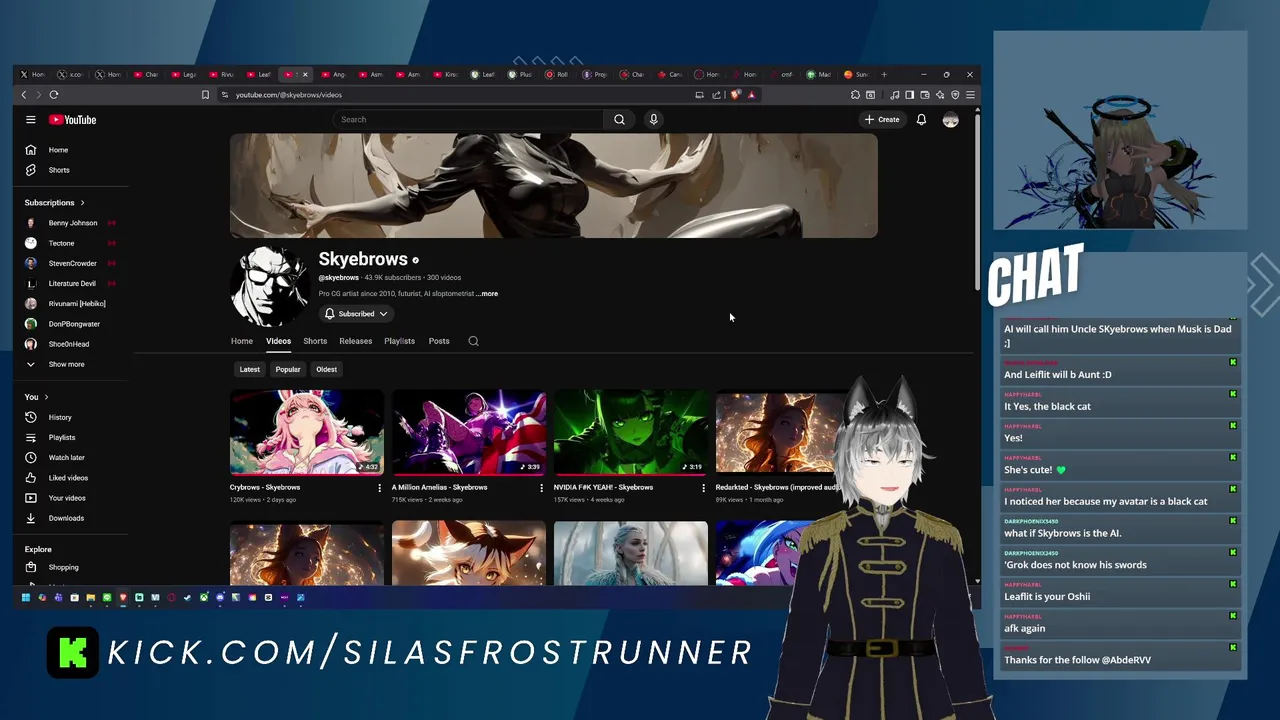Reload the page in the browser
This screenshot has width=1280, height=720.
coord(54,95)
